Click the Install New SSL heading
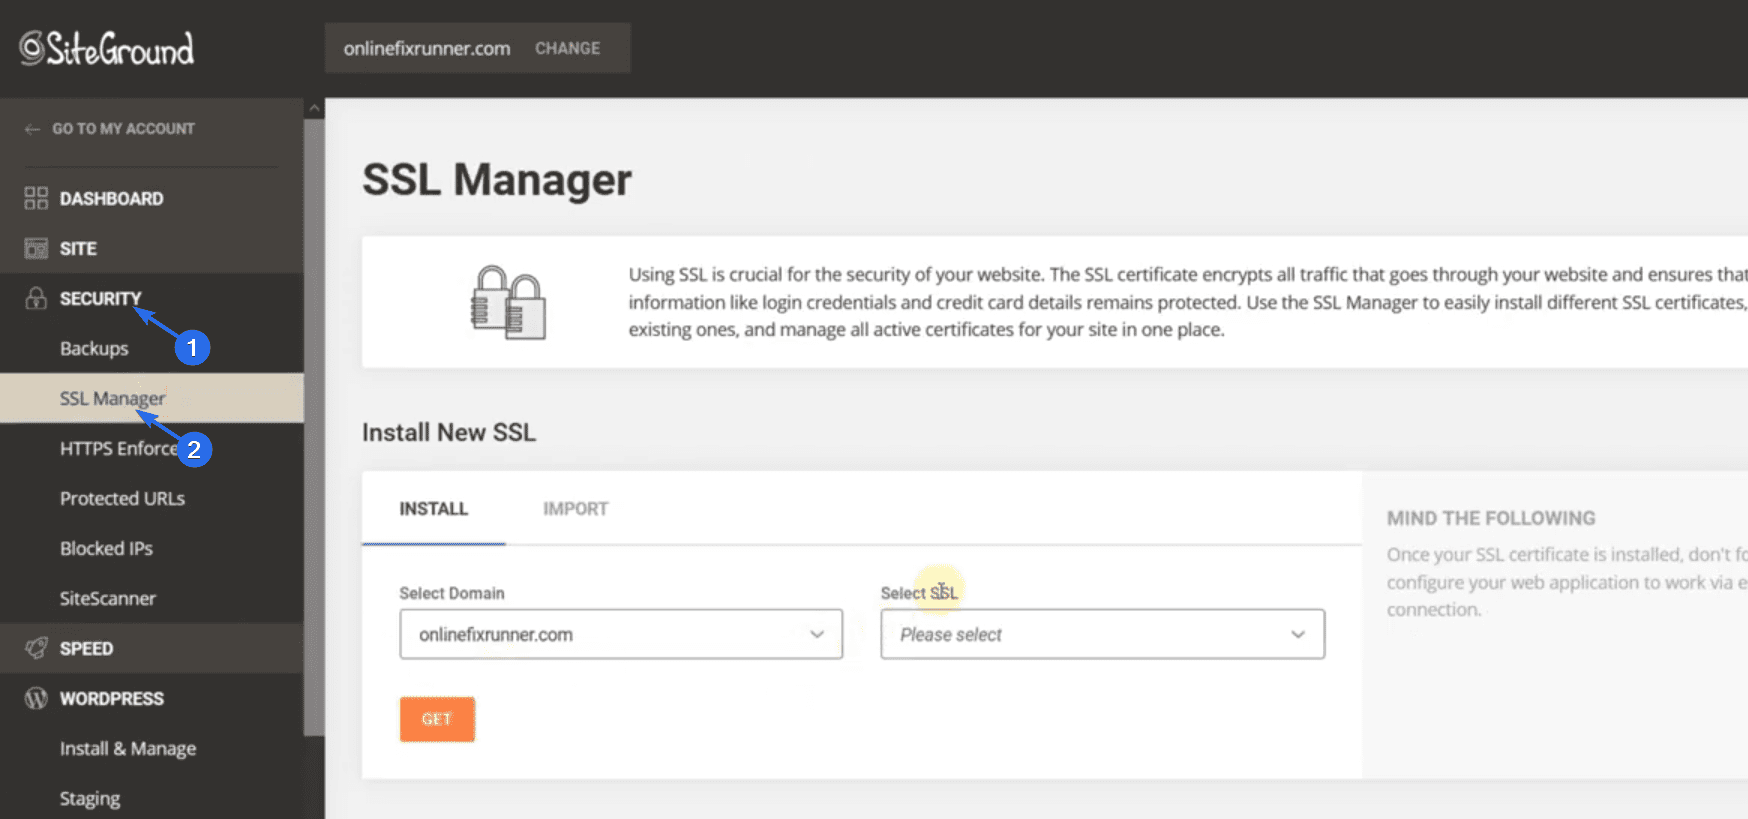Viewport: 1748px width, 819px height. [x=449, y=432]
